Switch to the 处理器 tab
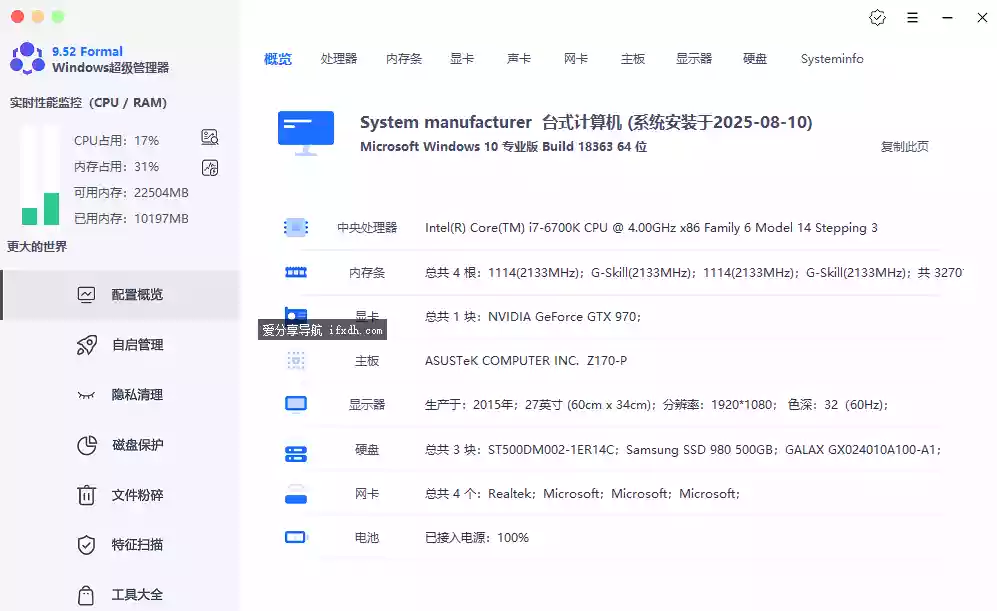The height and width of the screenshot is (611, 997). coord(339,58)
